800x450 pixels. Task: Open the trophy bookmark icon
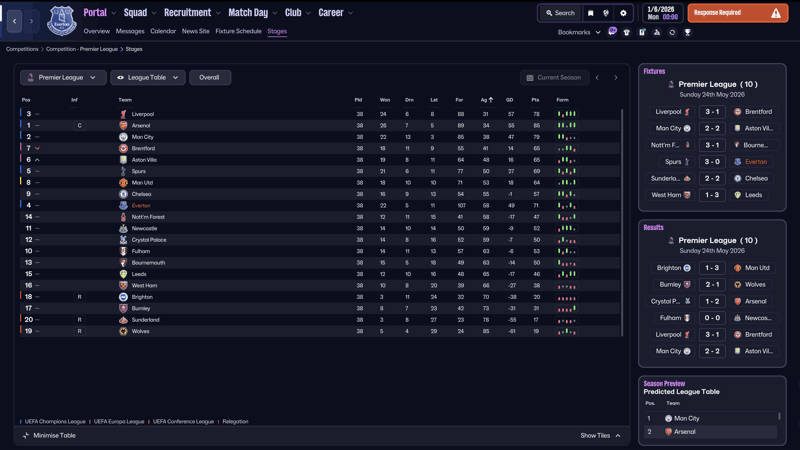688,32
